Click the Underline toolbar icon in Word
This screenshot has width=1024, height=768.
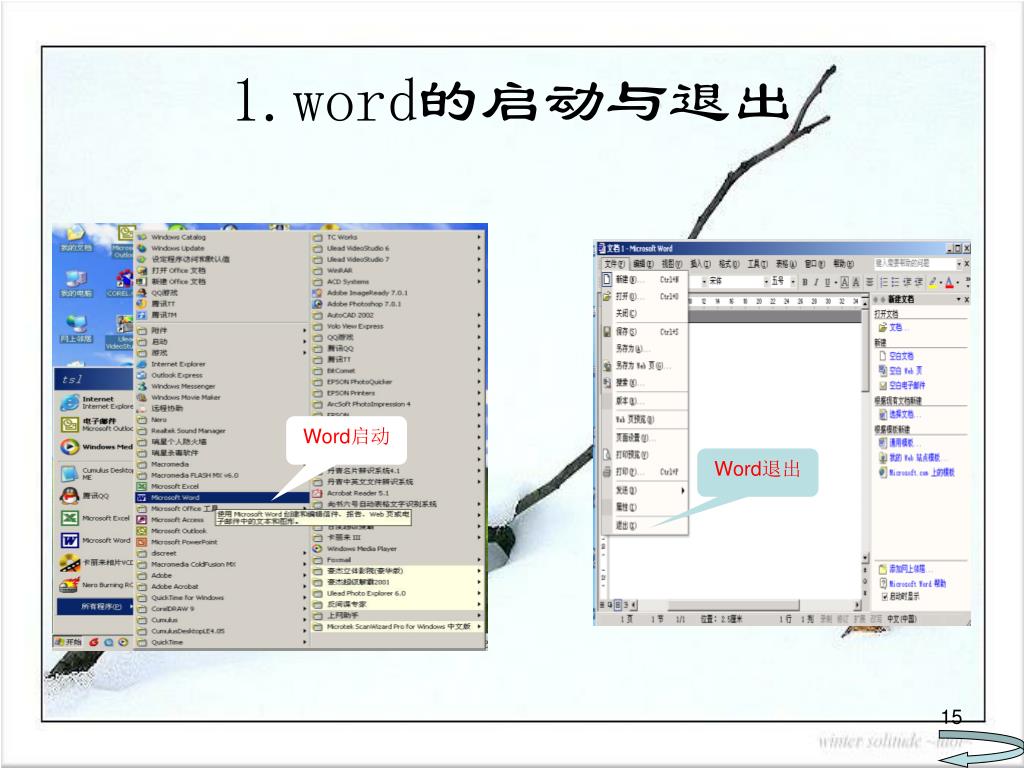pos(827,282)
